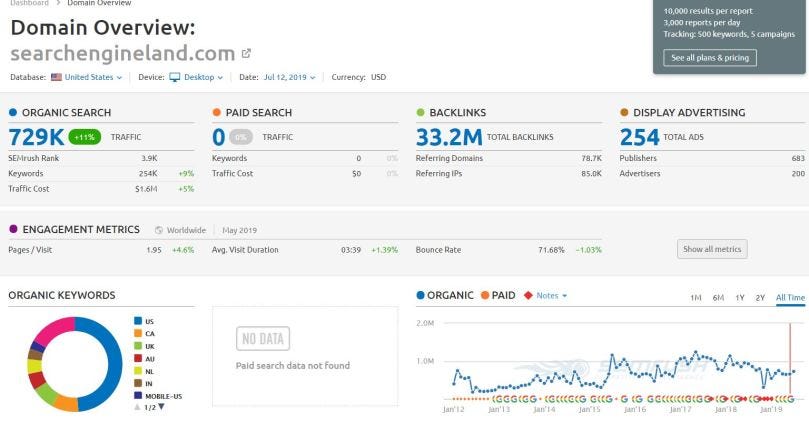Click the Advertisers 200 value
The image size is (809, 423).
click(798, 174)
